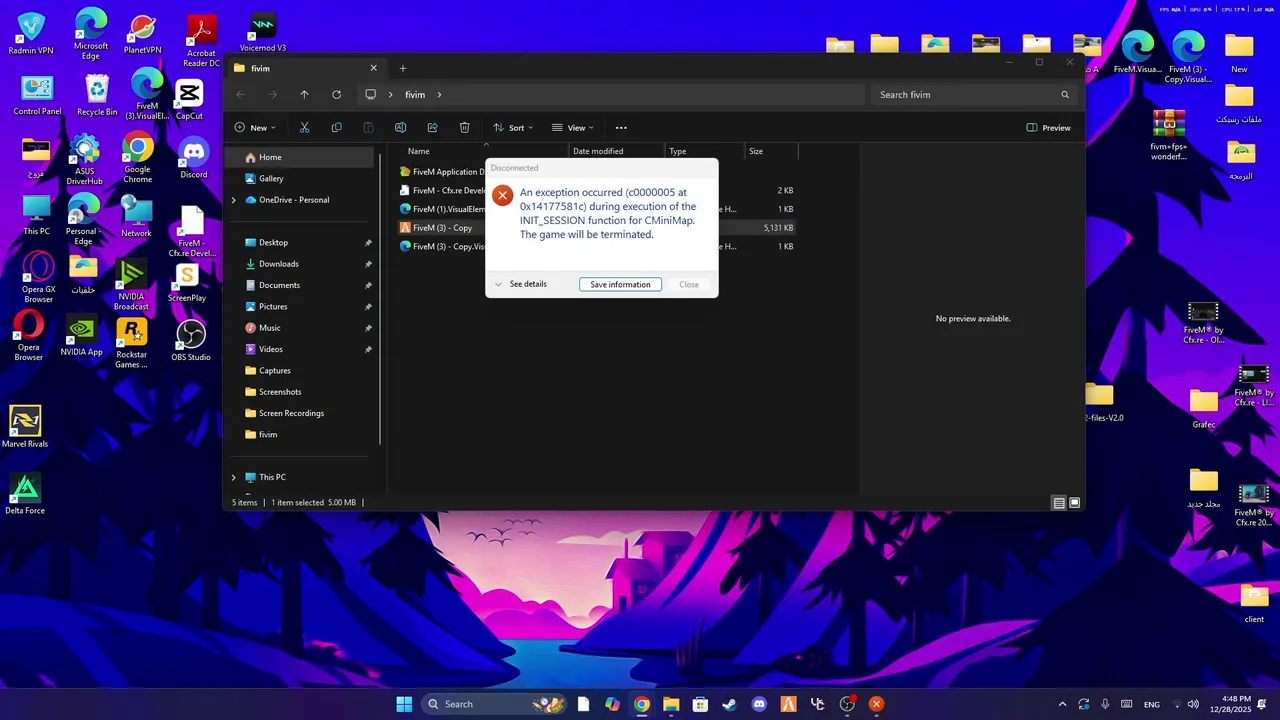This screenshot has width=1280, height=720.
Task: Refresh the fivim folder view
Action: click(336, 95)
